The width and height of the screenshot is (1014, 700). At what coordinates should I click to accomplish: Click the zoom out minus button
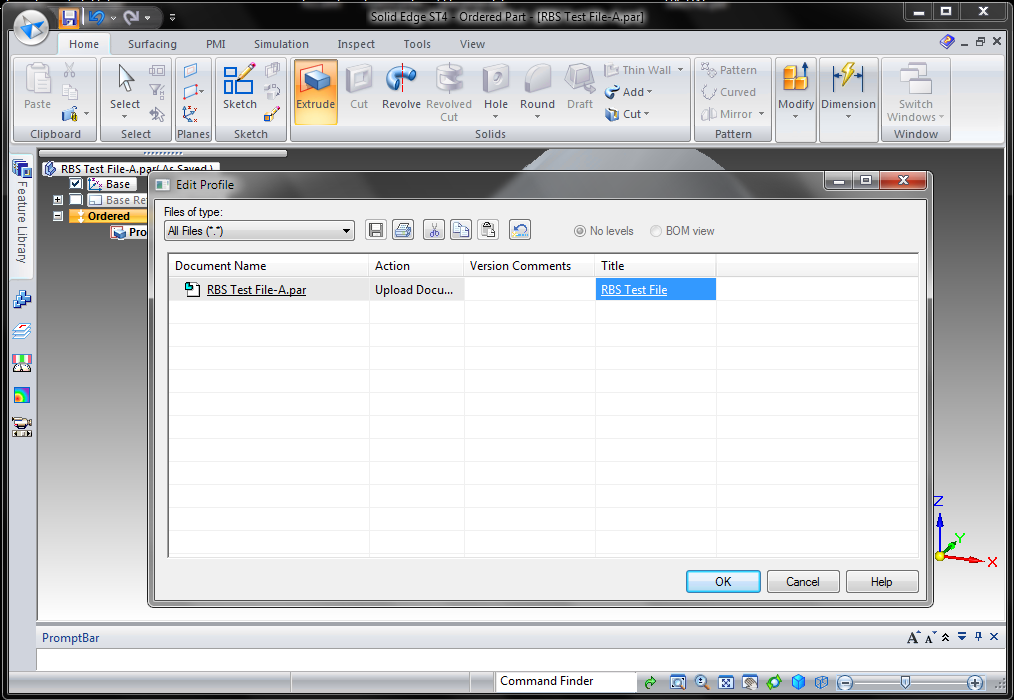click(x=845, y=682)
